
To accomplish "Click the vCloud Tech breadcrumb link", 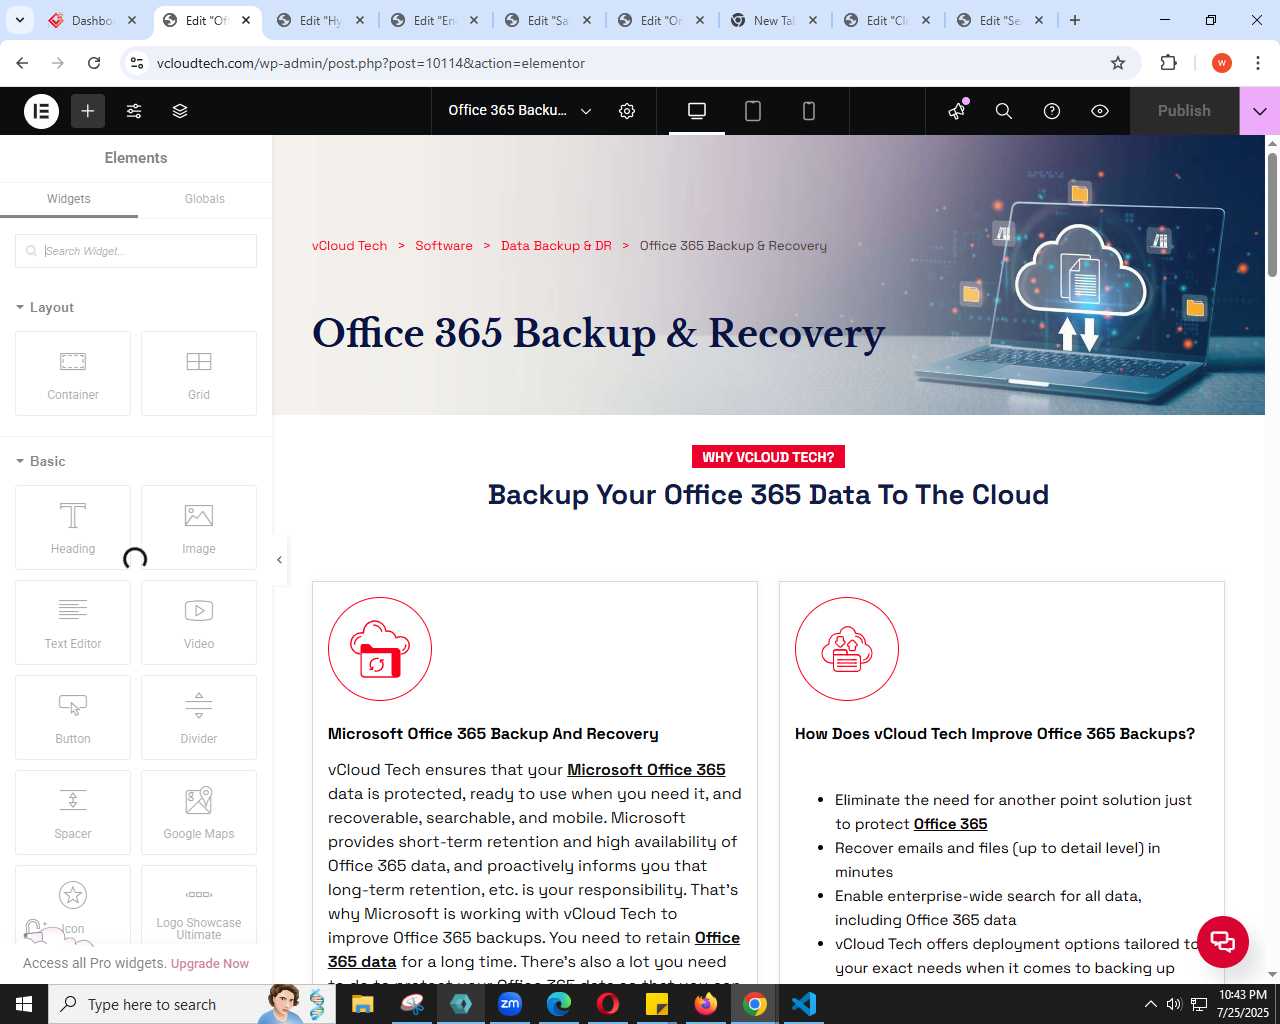I will 349,246.
